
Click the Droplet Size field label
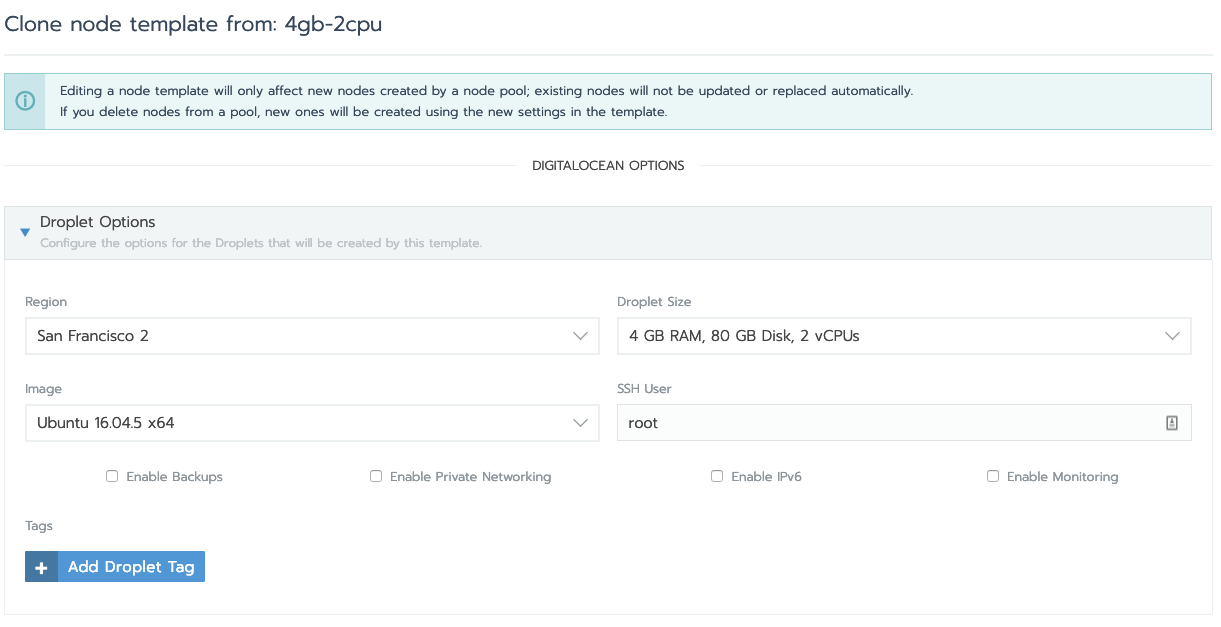(x=654, y=302)
